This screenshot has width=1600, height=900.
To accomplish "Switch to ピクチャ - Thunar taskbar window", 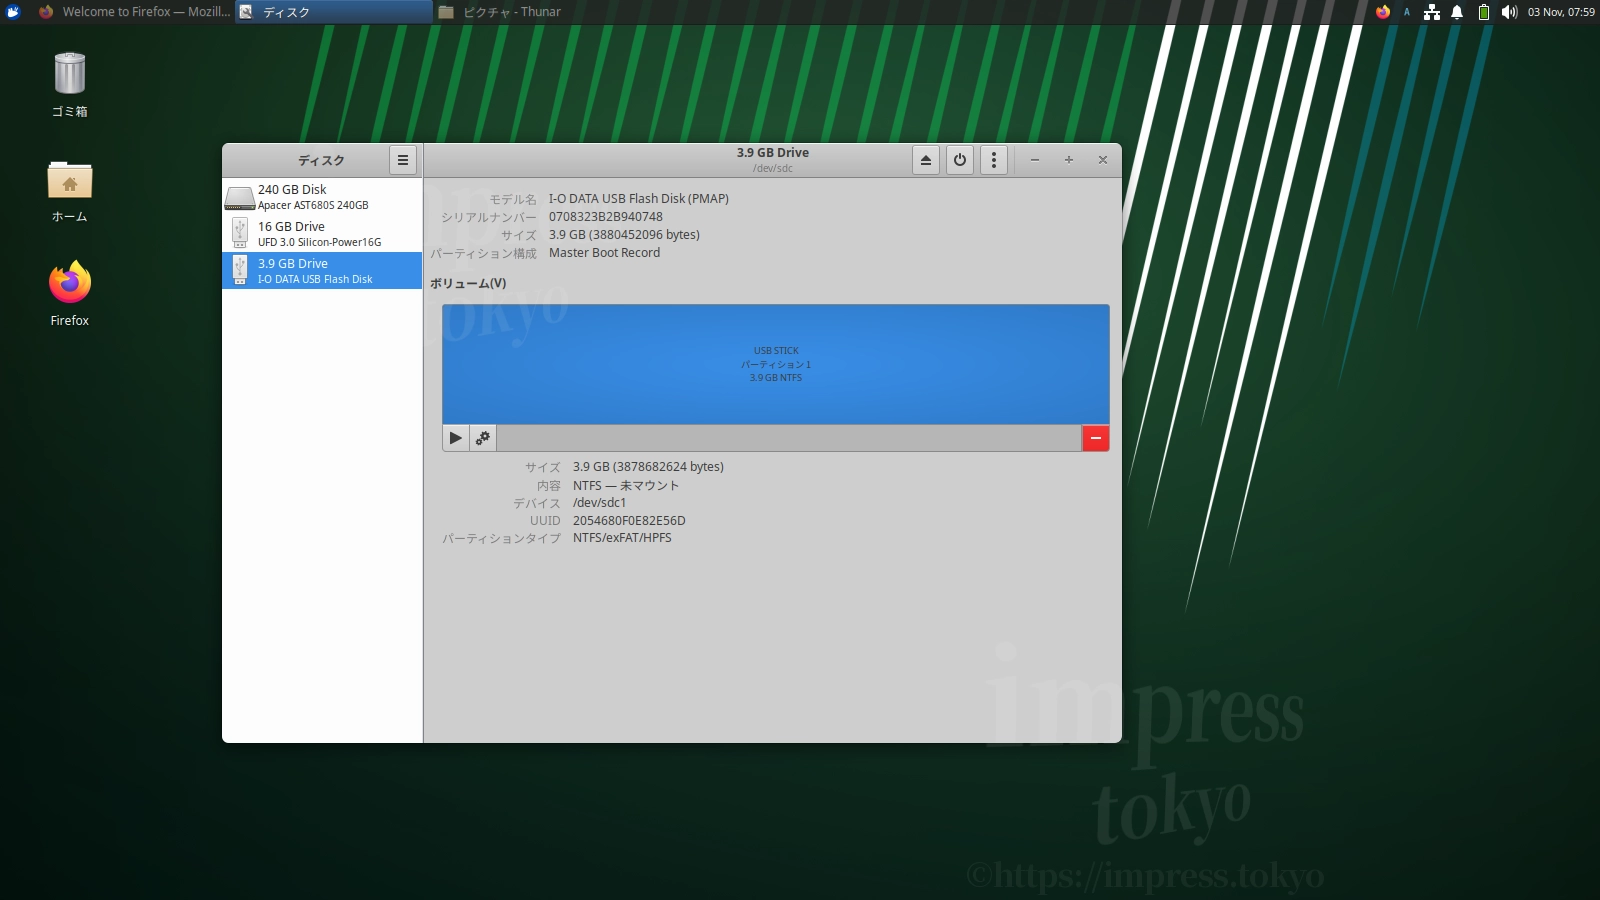I will (533, 12).
